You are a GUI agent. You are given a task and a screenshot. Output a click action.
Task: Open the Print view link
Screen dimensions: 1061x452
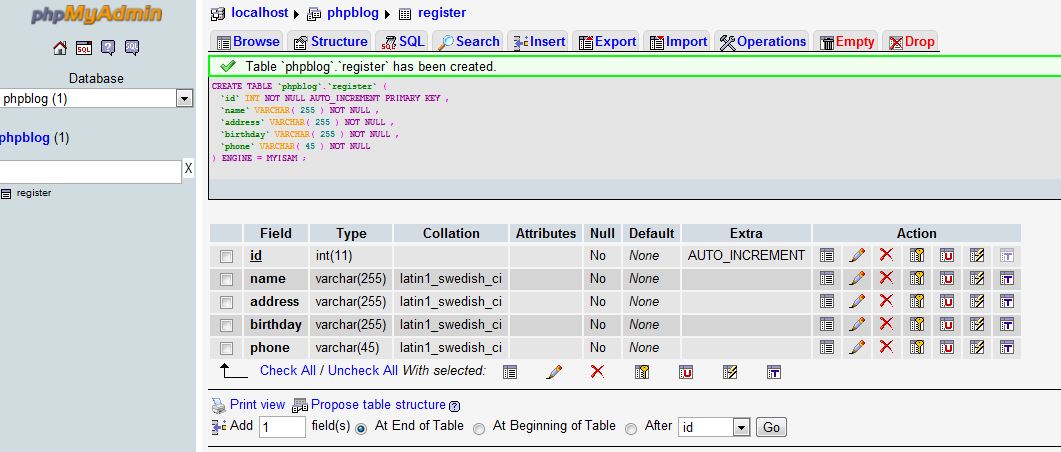(x=257, y=405)
